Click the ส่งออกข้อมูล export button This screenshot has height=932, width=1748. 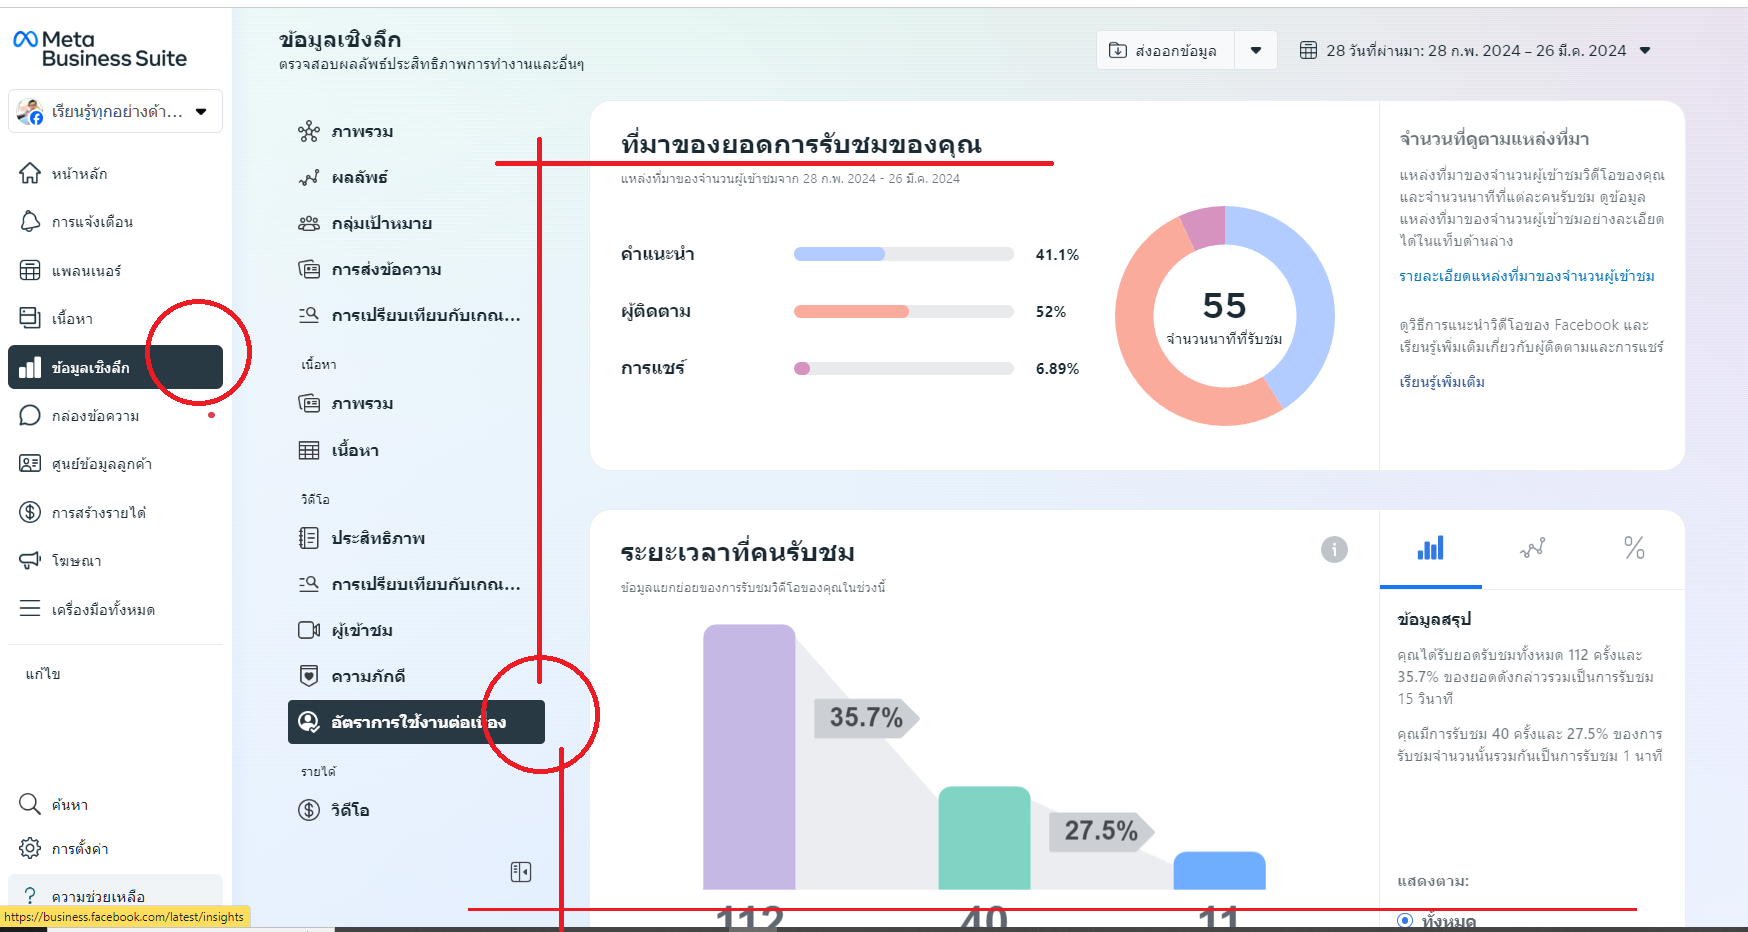pyautogui.click(x=1165, y=50)
